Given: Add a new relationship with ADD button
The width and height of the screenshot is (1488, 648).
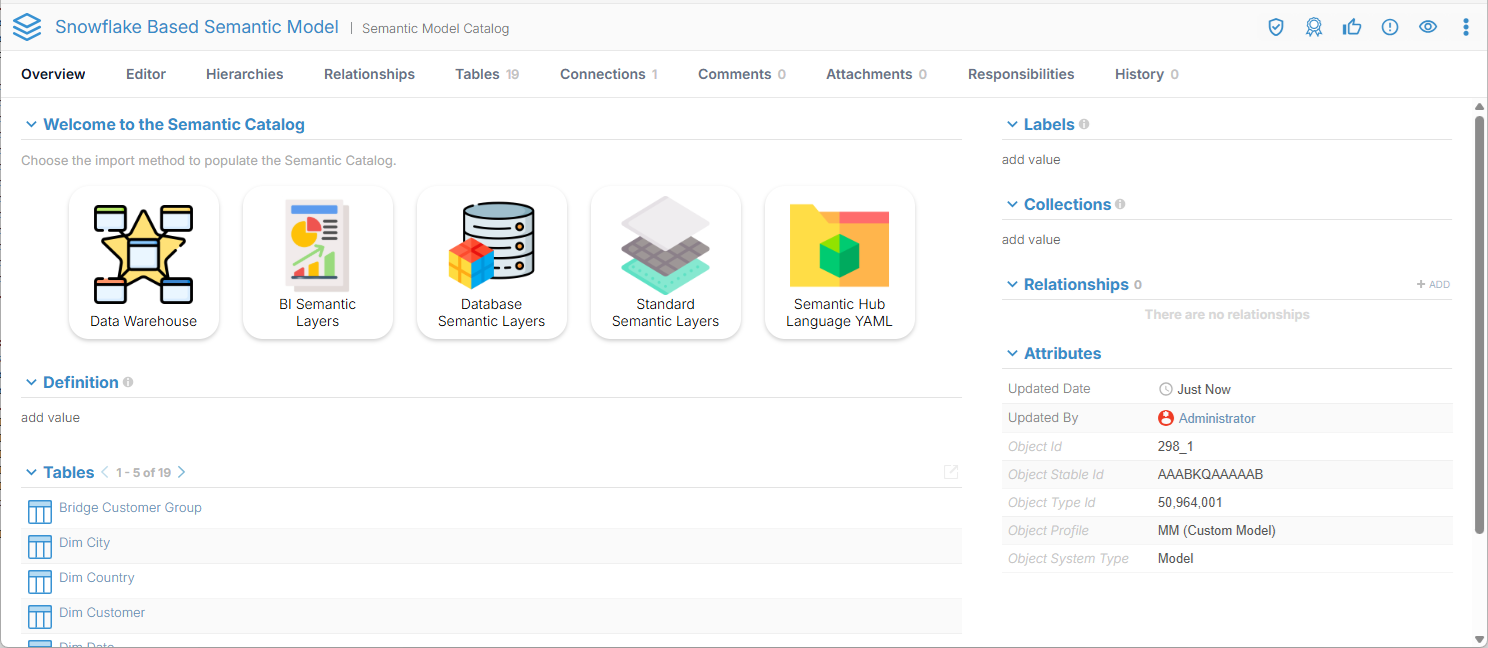Looking at the screenshot, I should (1433, 285).
